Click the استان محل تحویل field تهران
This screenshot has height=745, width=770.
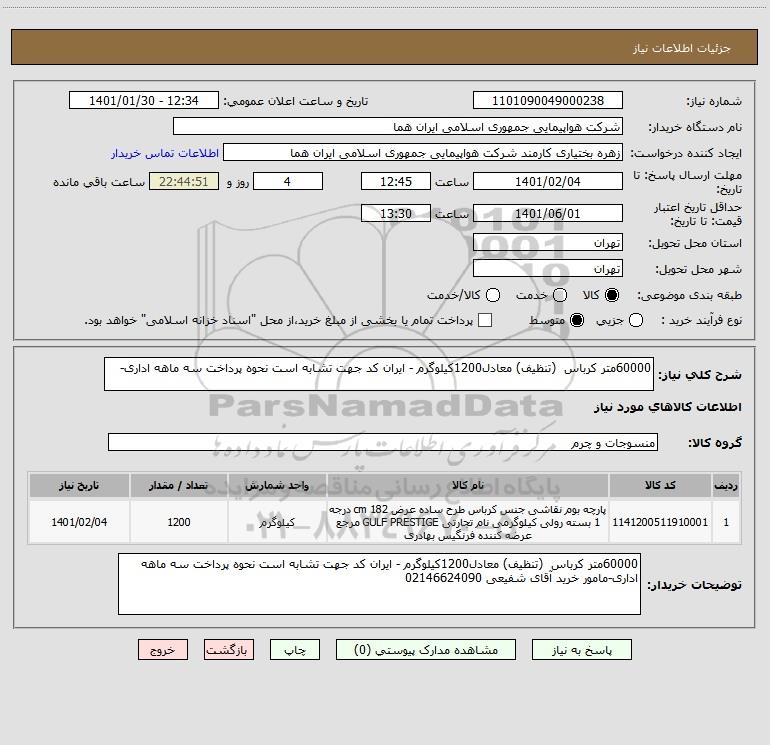coord(548,242)
